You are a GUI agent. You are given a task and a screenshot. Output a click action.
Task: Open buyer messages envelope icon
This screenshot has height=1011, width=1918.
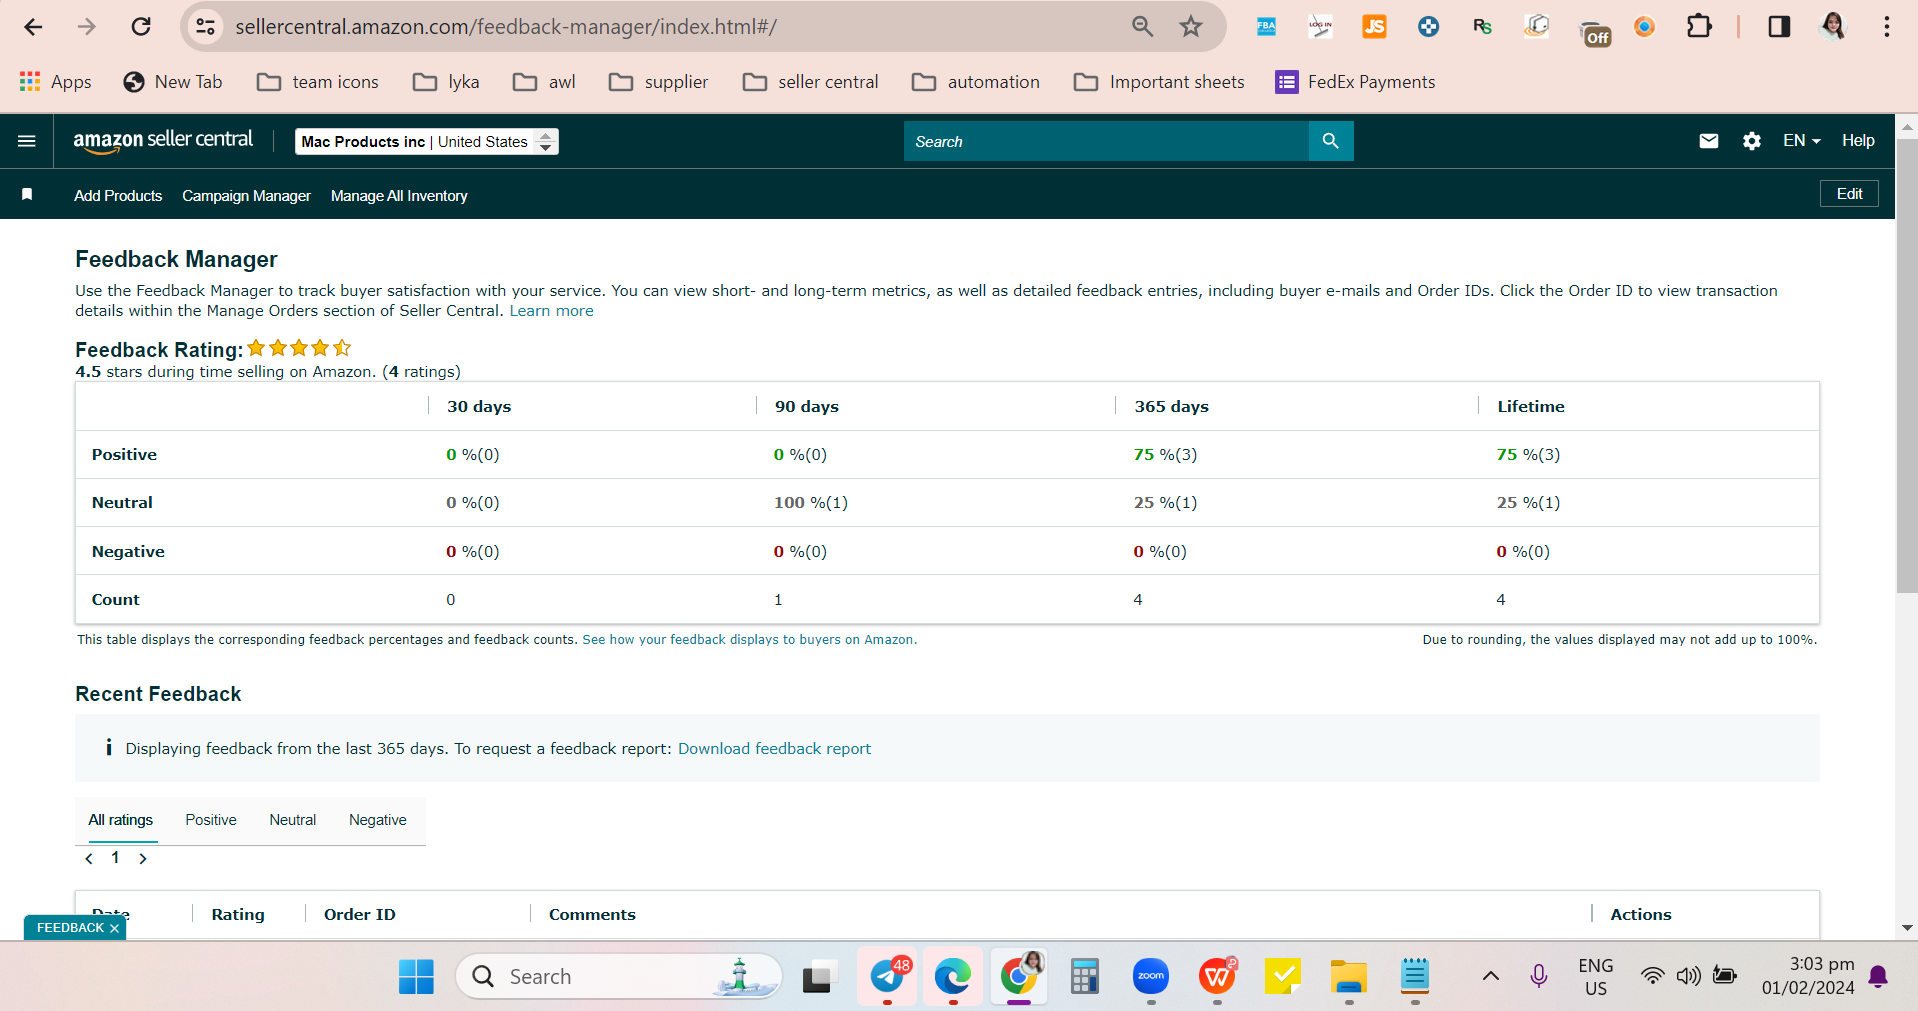pyautogui.click(x=1708, y=141)
